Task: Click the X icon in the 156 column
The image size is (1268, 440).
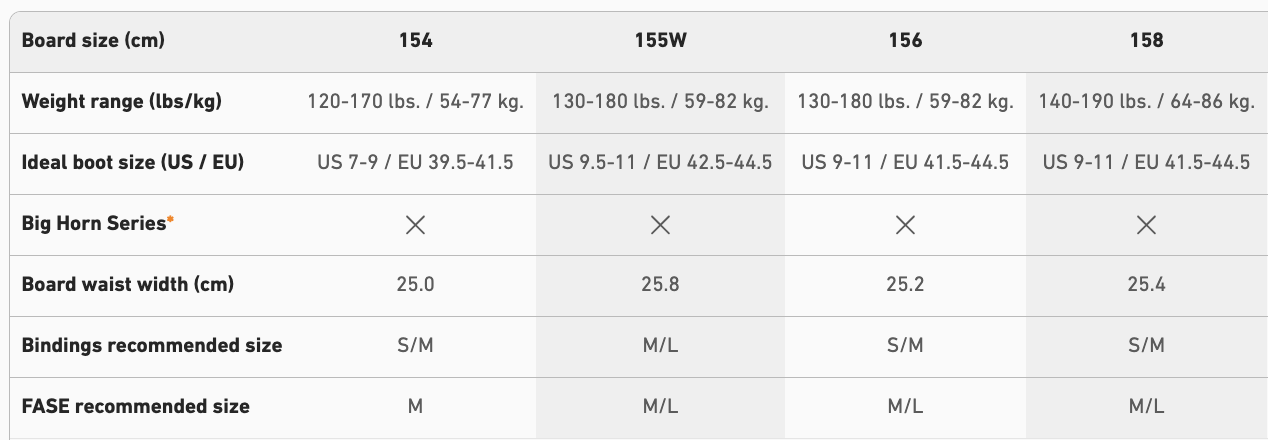Action: 905,225
